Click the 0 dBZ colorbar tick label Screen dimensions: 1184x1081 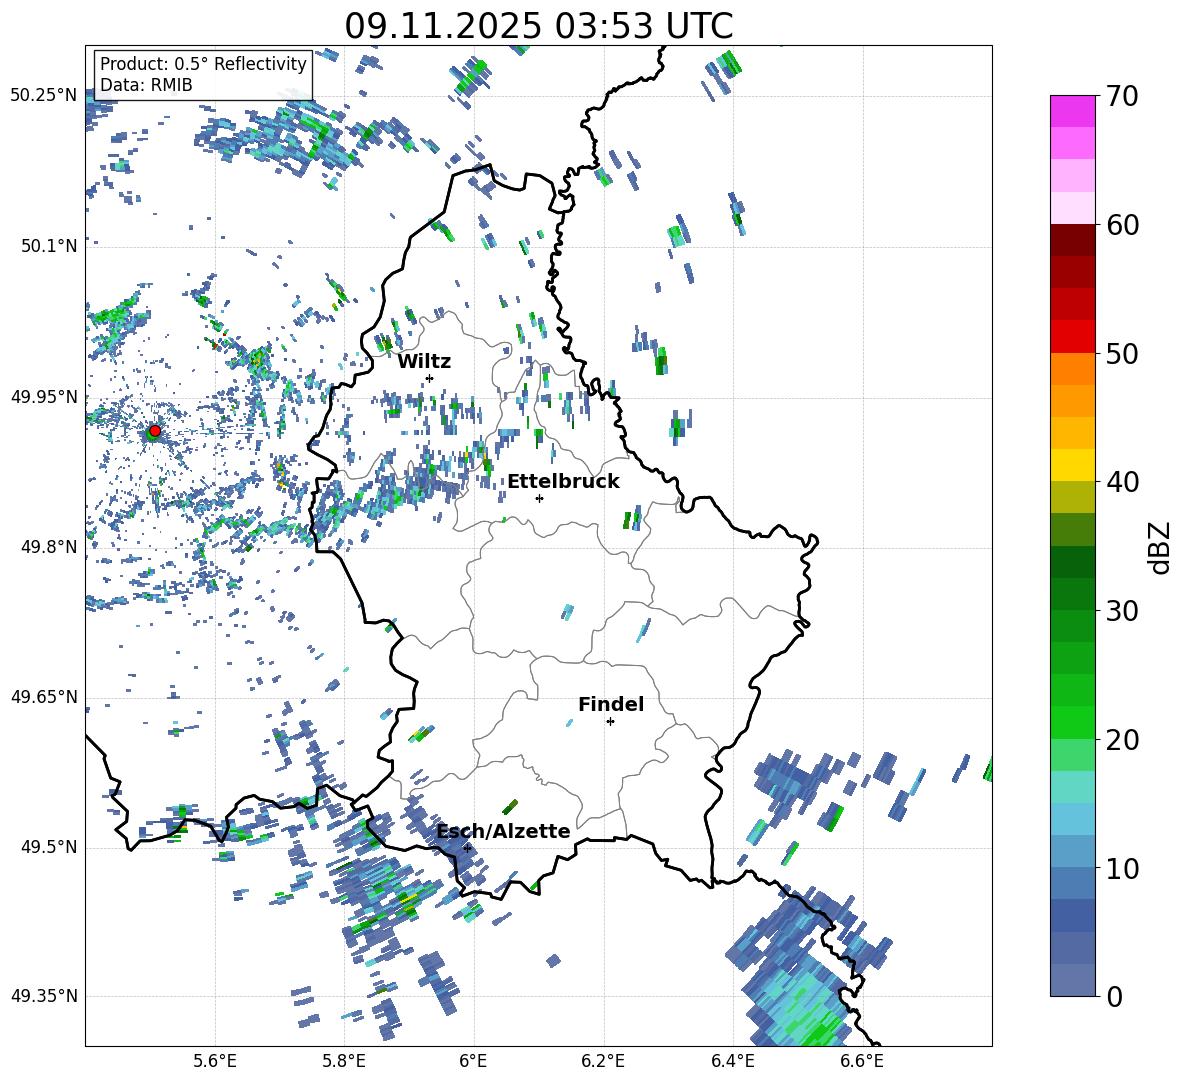click(1113, 996)
